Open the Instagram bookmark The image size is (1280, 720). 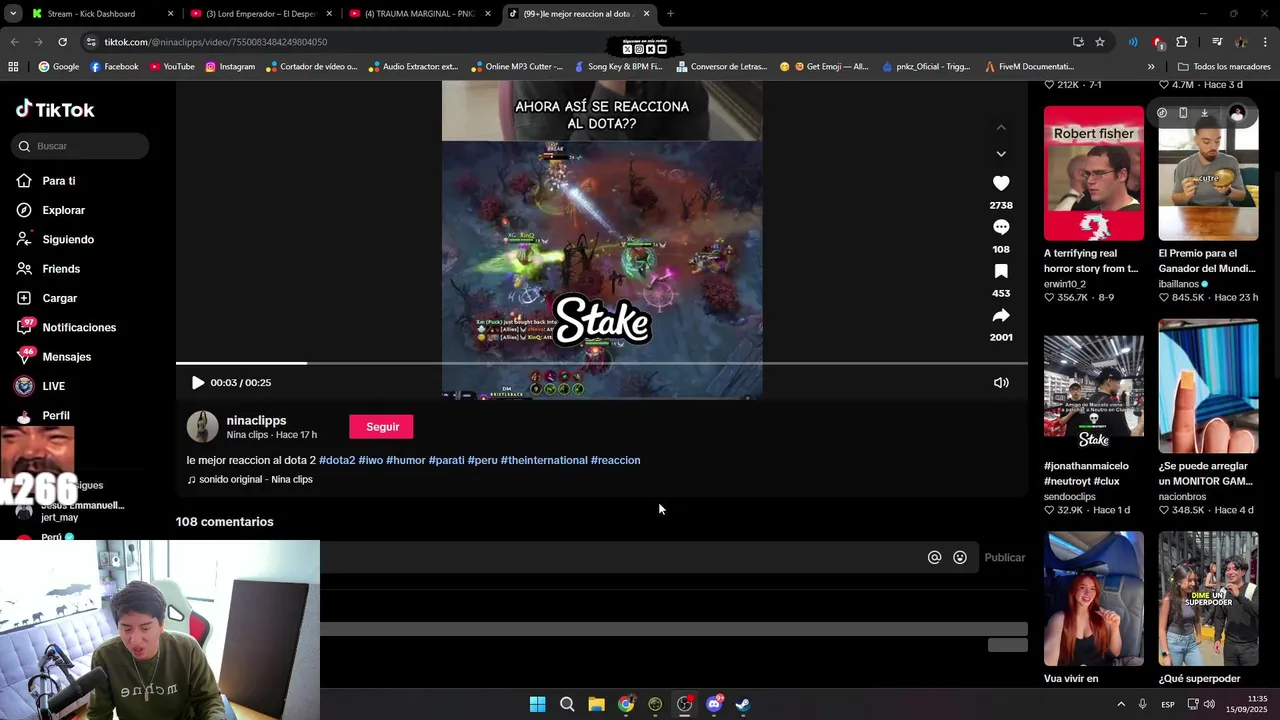pos(230,67)
